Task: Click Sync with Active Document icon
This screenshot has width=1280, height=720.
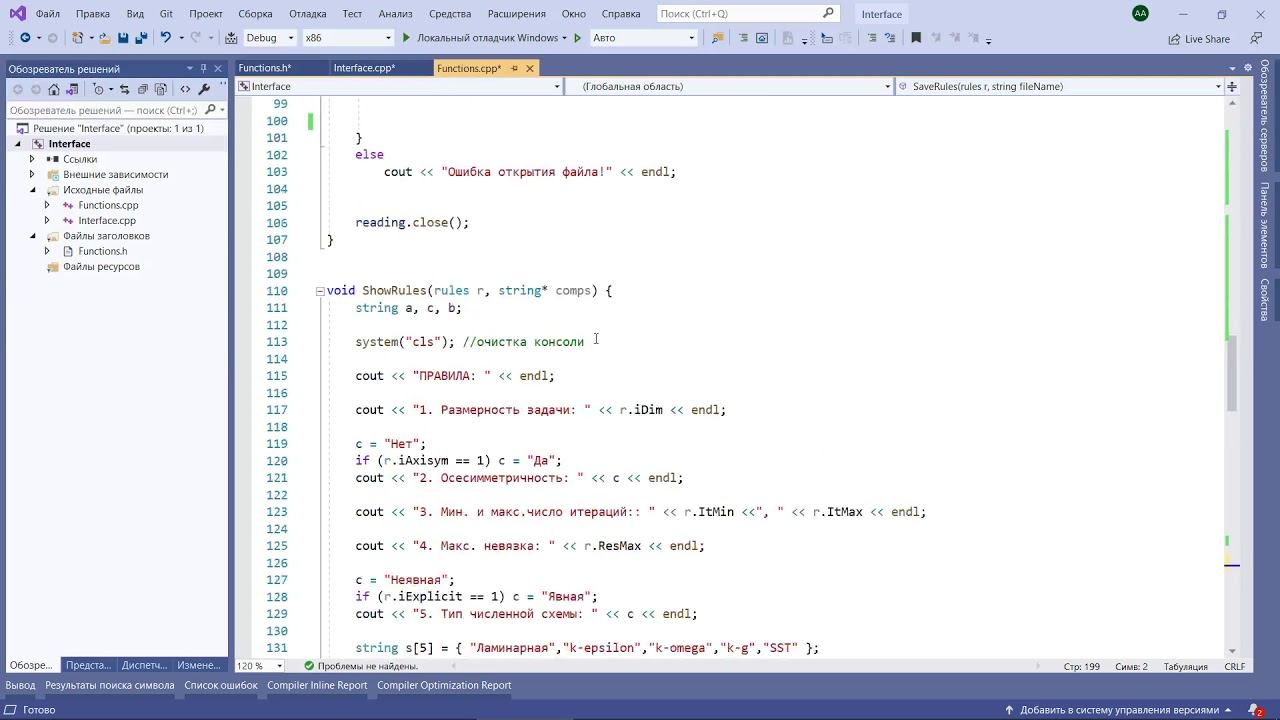Action: click(x=124, y=89)
